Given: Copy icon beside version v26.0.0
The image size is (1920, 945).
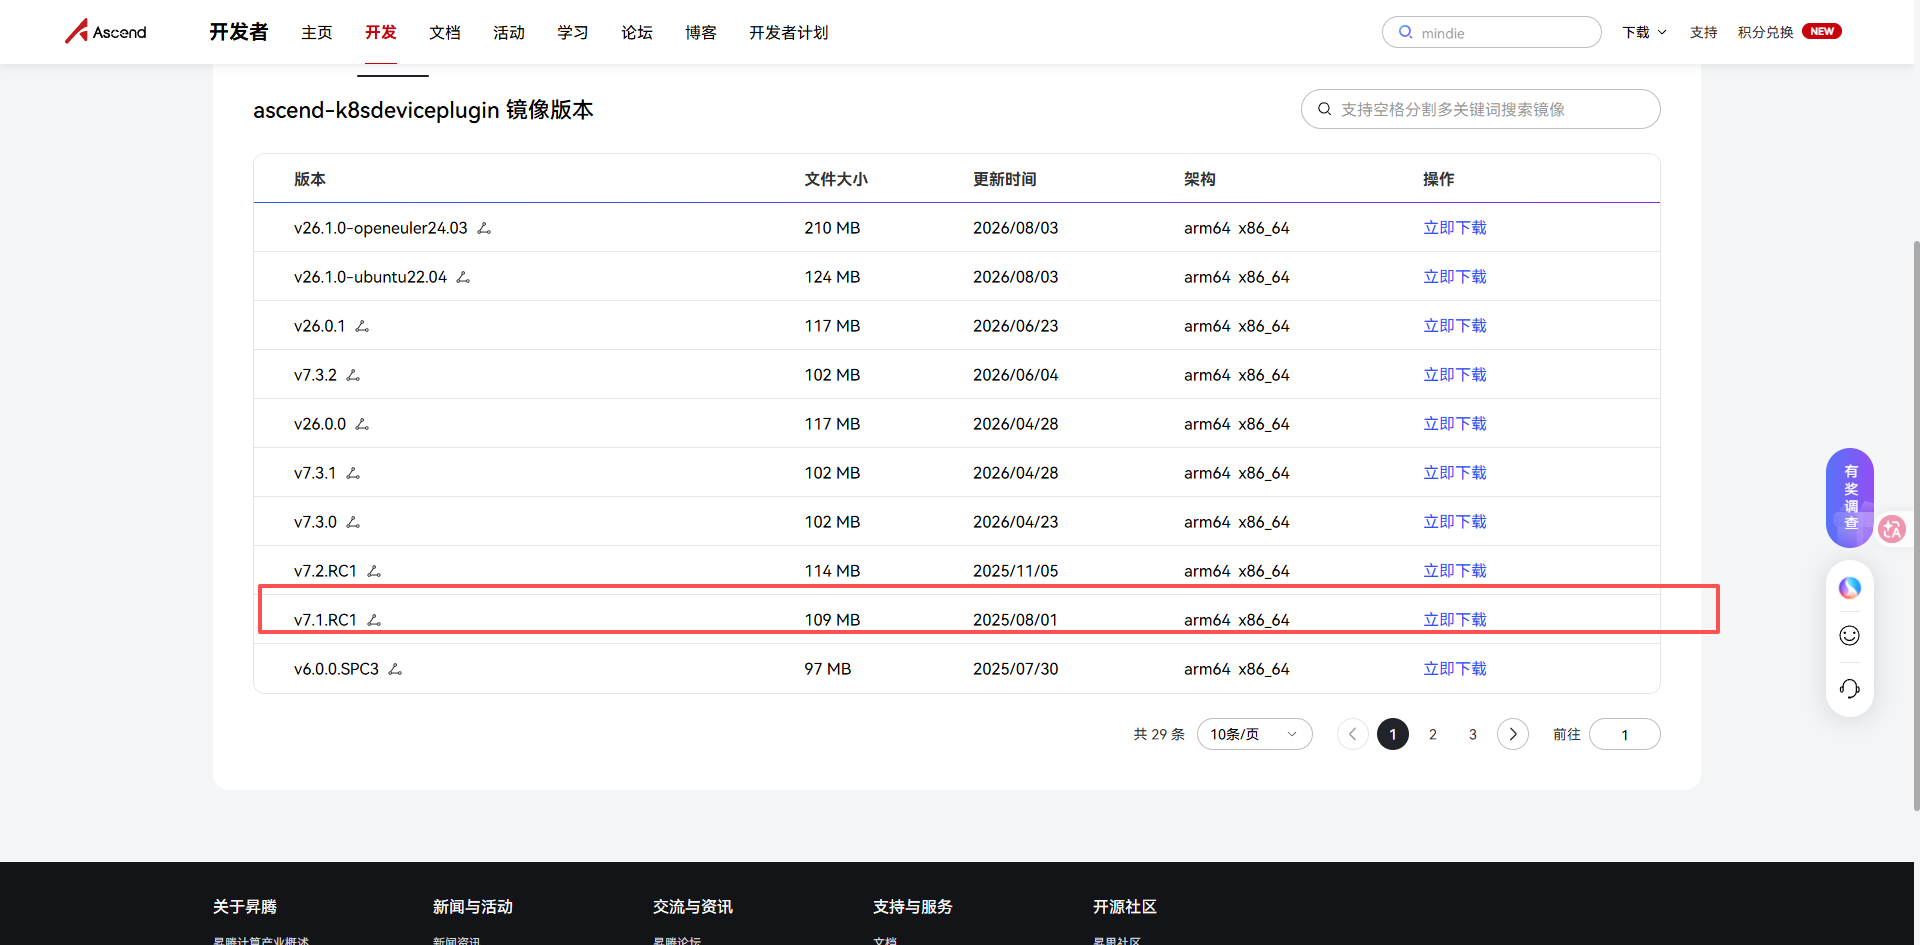Looking at the screenshot, I should (362, 424).
